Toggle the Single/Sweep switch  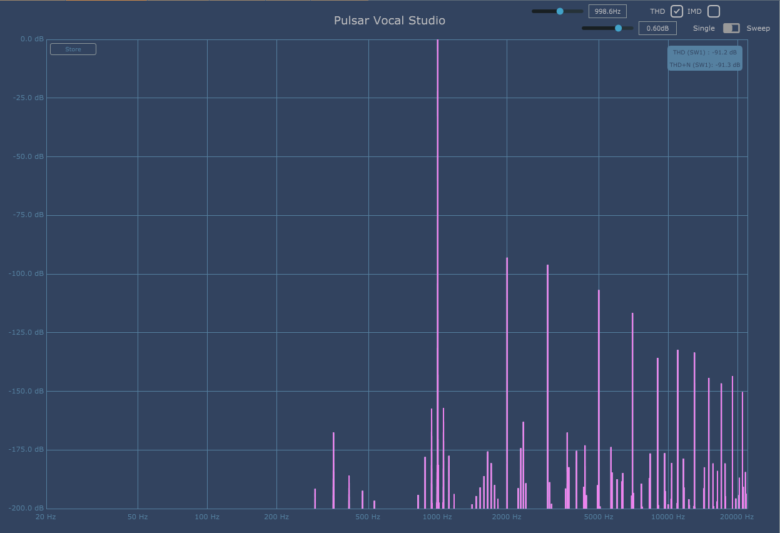coord(731,28)
